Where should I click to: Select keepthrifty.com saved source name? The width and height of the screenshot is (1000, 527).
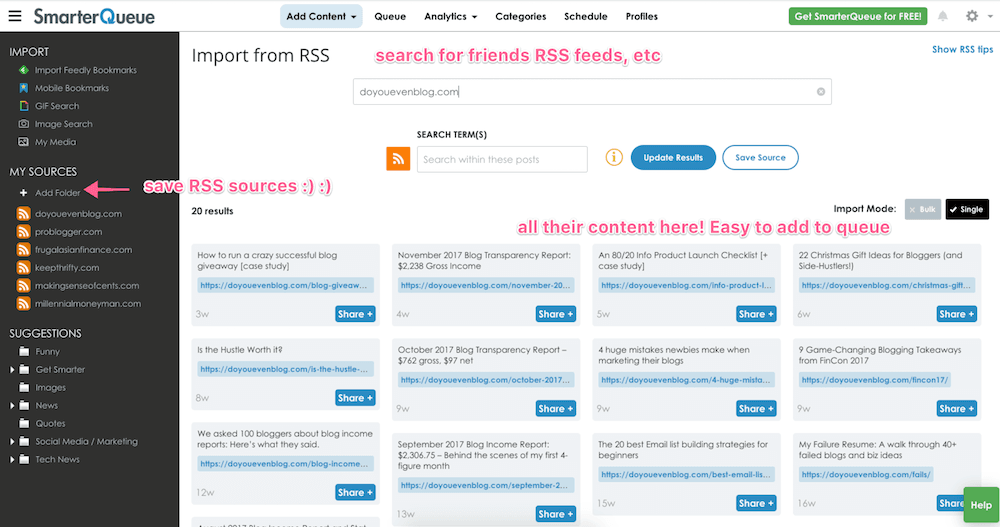pos(67,267)
